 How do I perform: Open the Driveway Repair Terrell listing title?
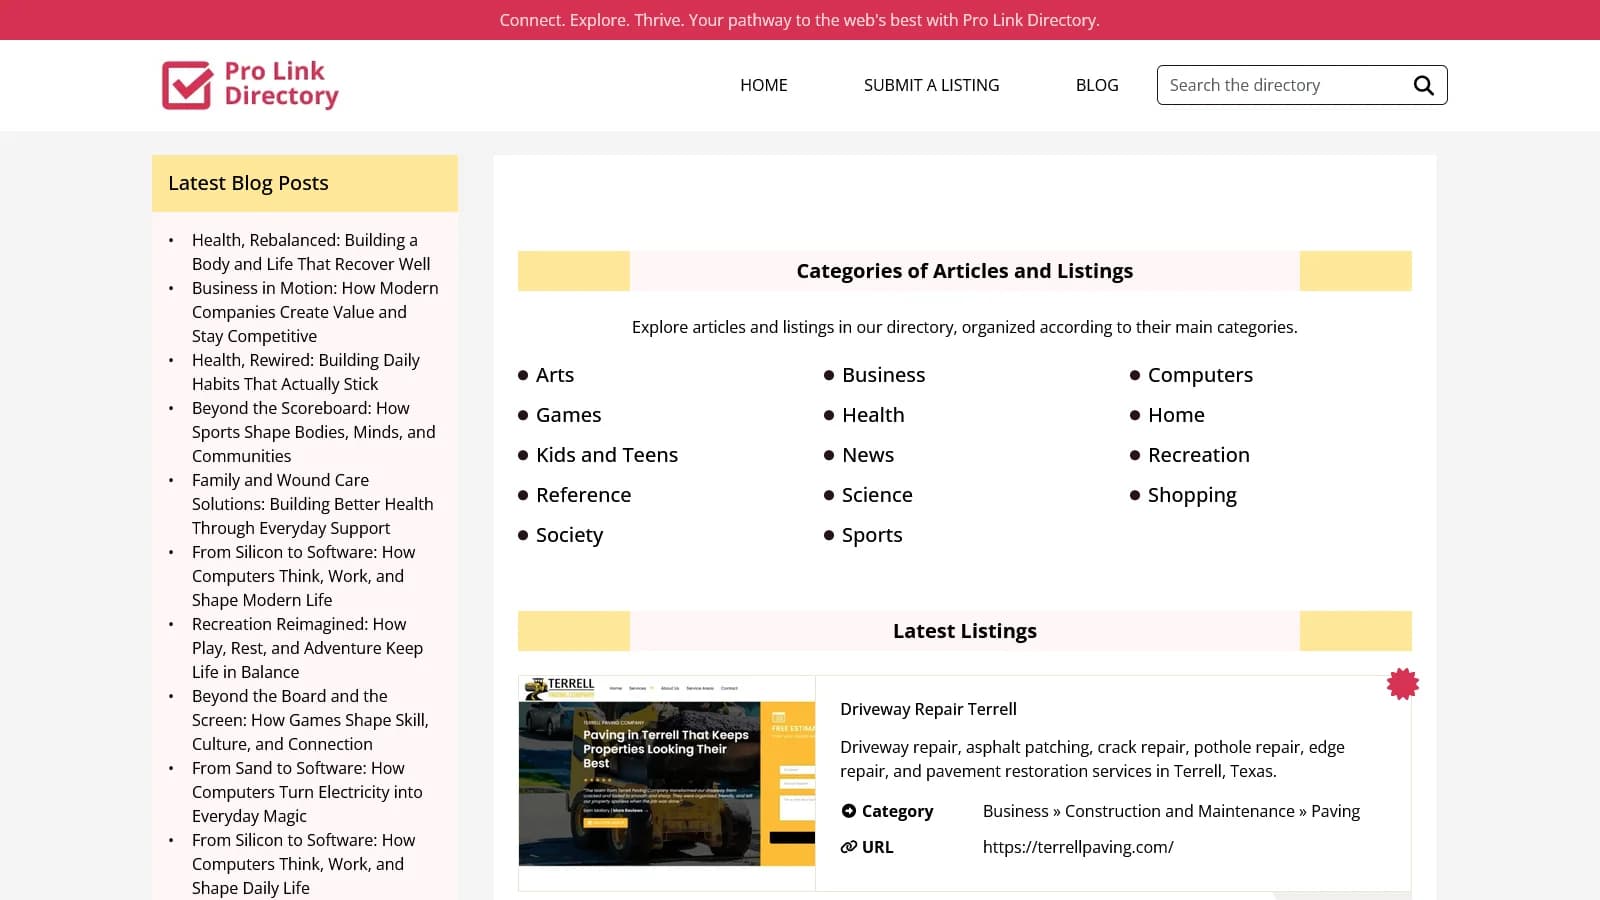click(928, 709)
